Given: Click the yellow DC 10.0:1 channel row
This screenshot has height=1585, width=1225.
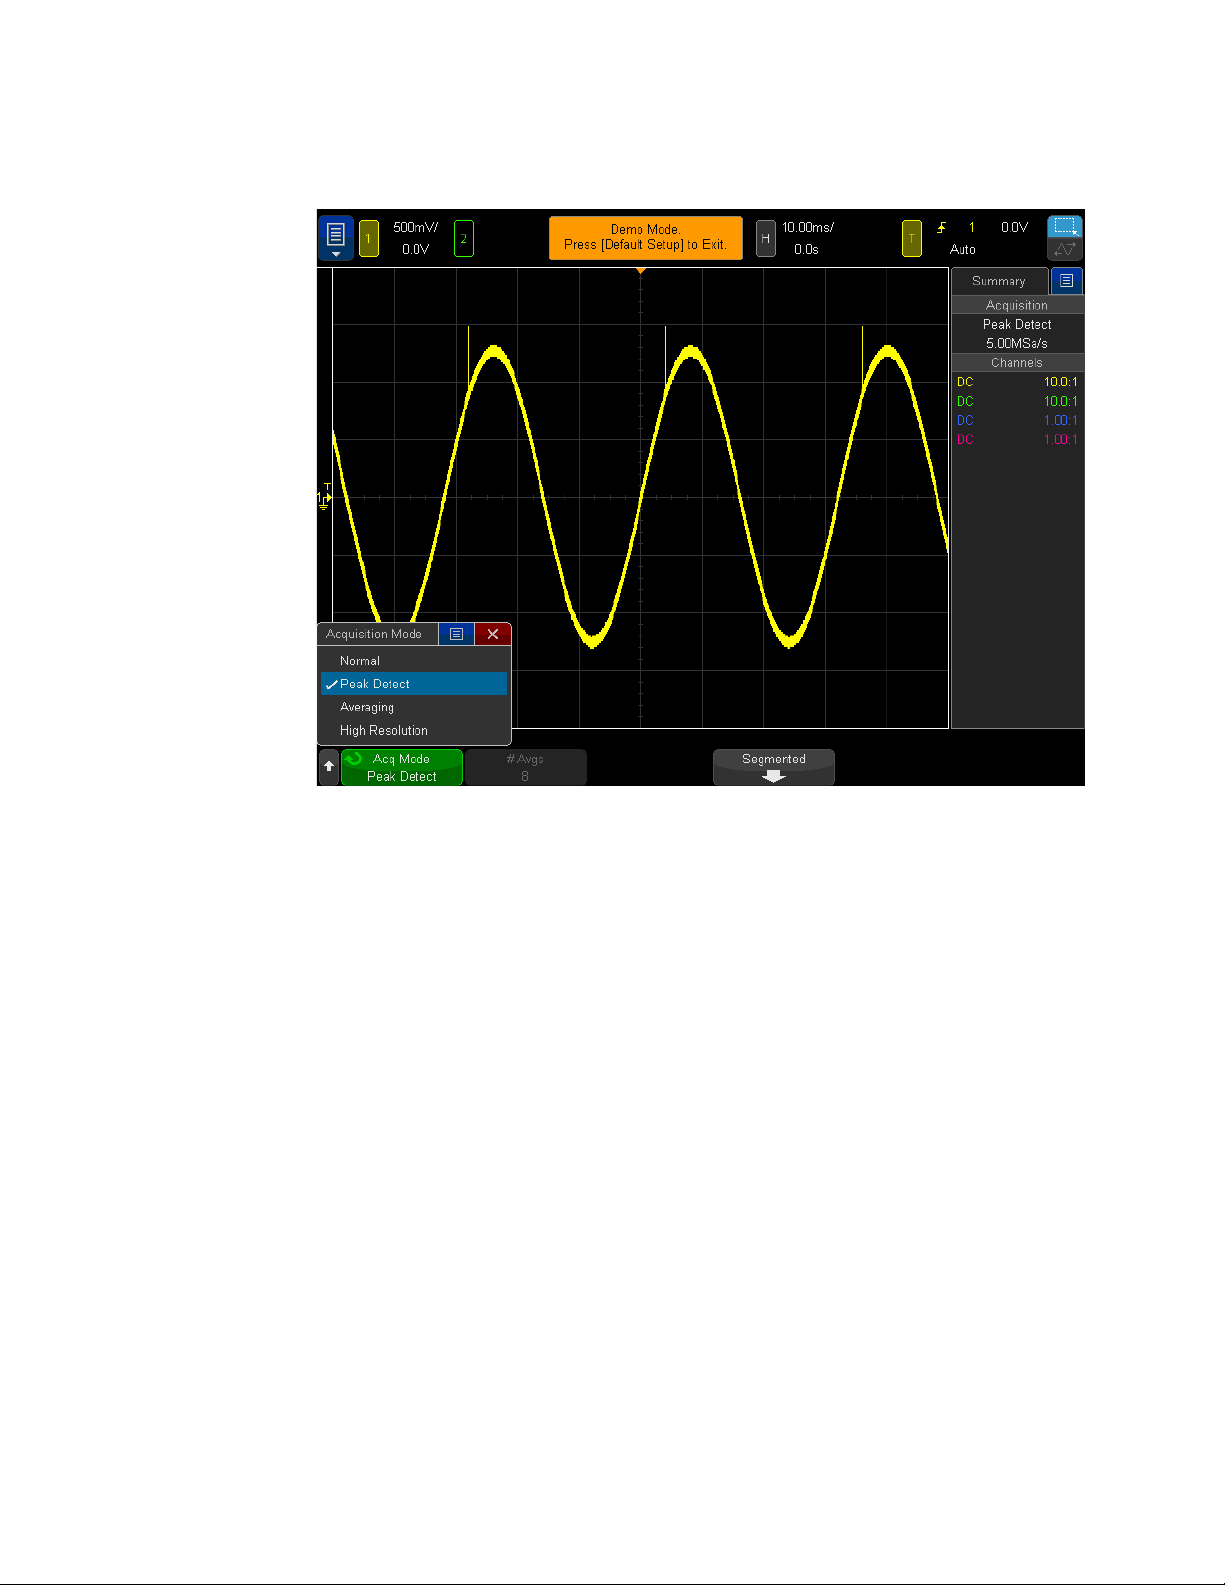Looking at the screenshot, I should click(x=1017, y=382).
